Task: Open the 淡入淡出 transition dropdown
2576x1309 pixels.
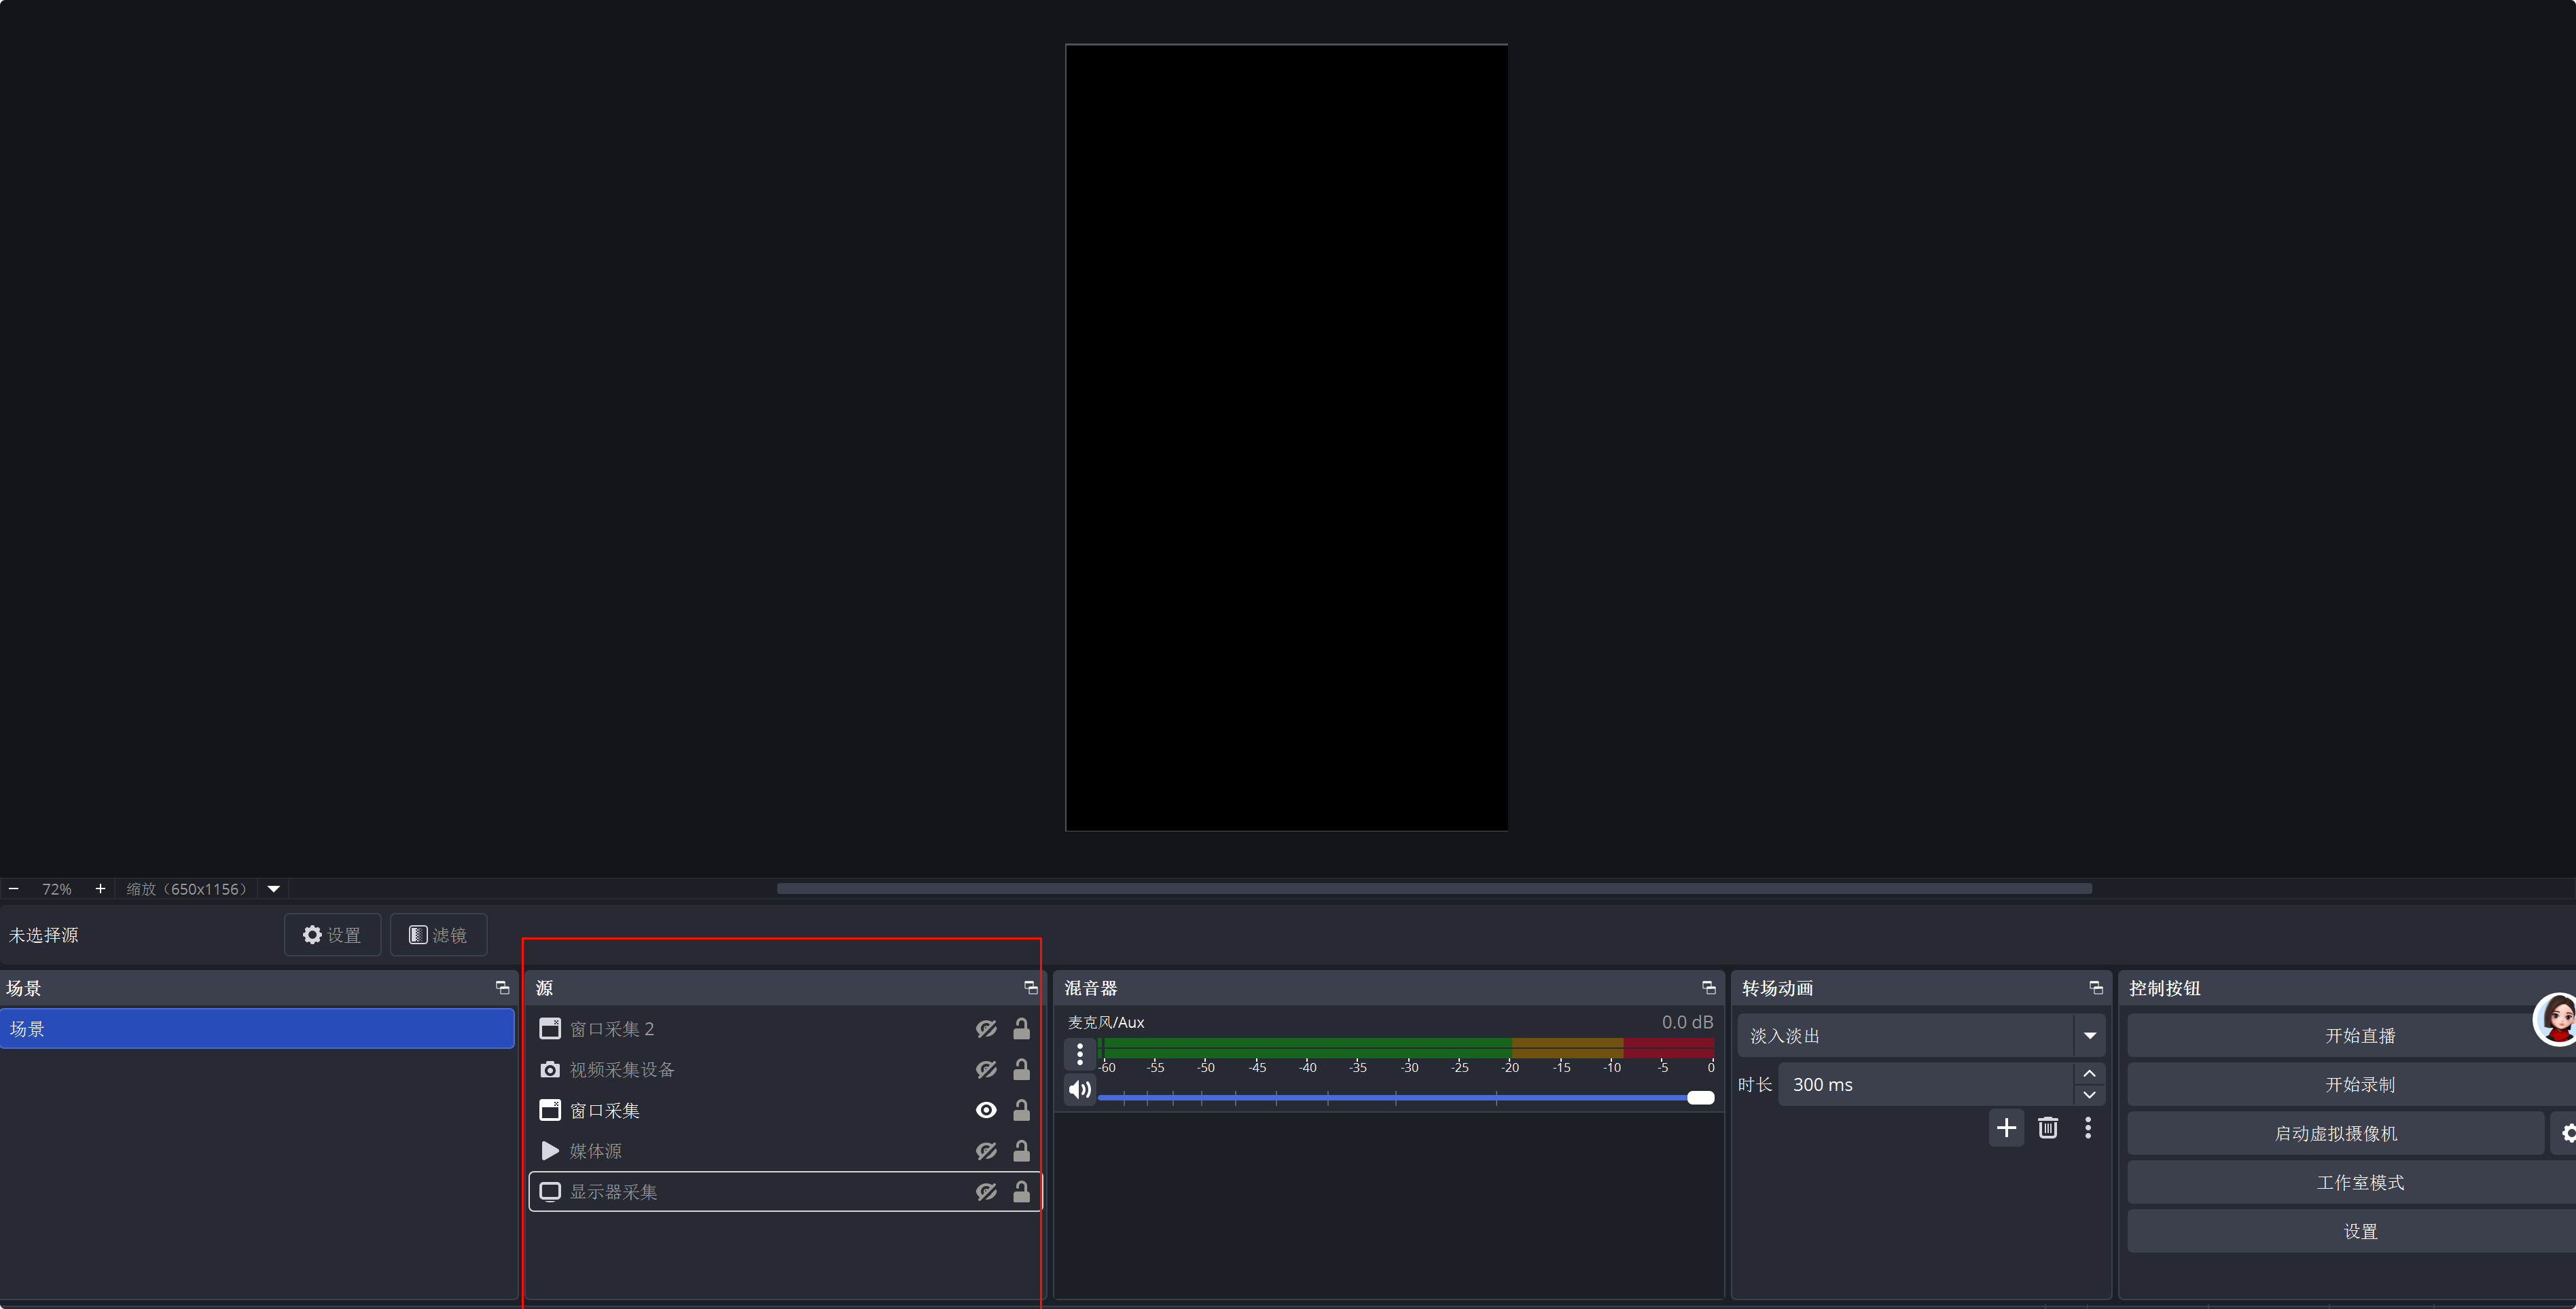Action: click(x=2089, y=1036)
